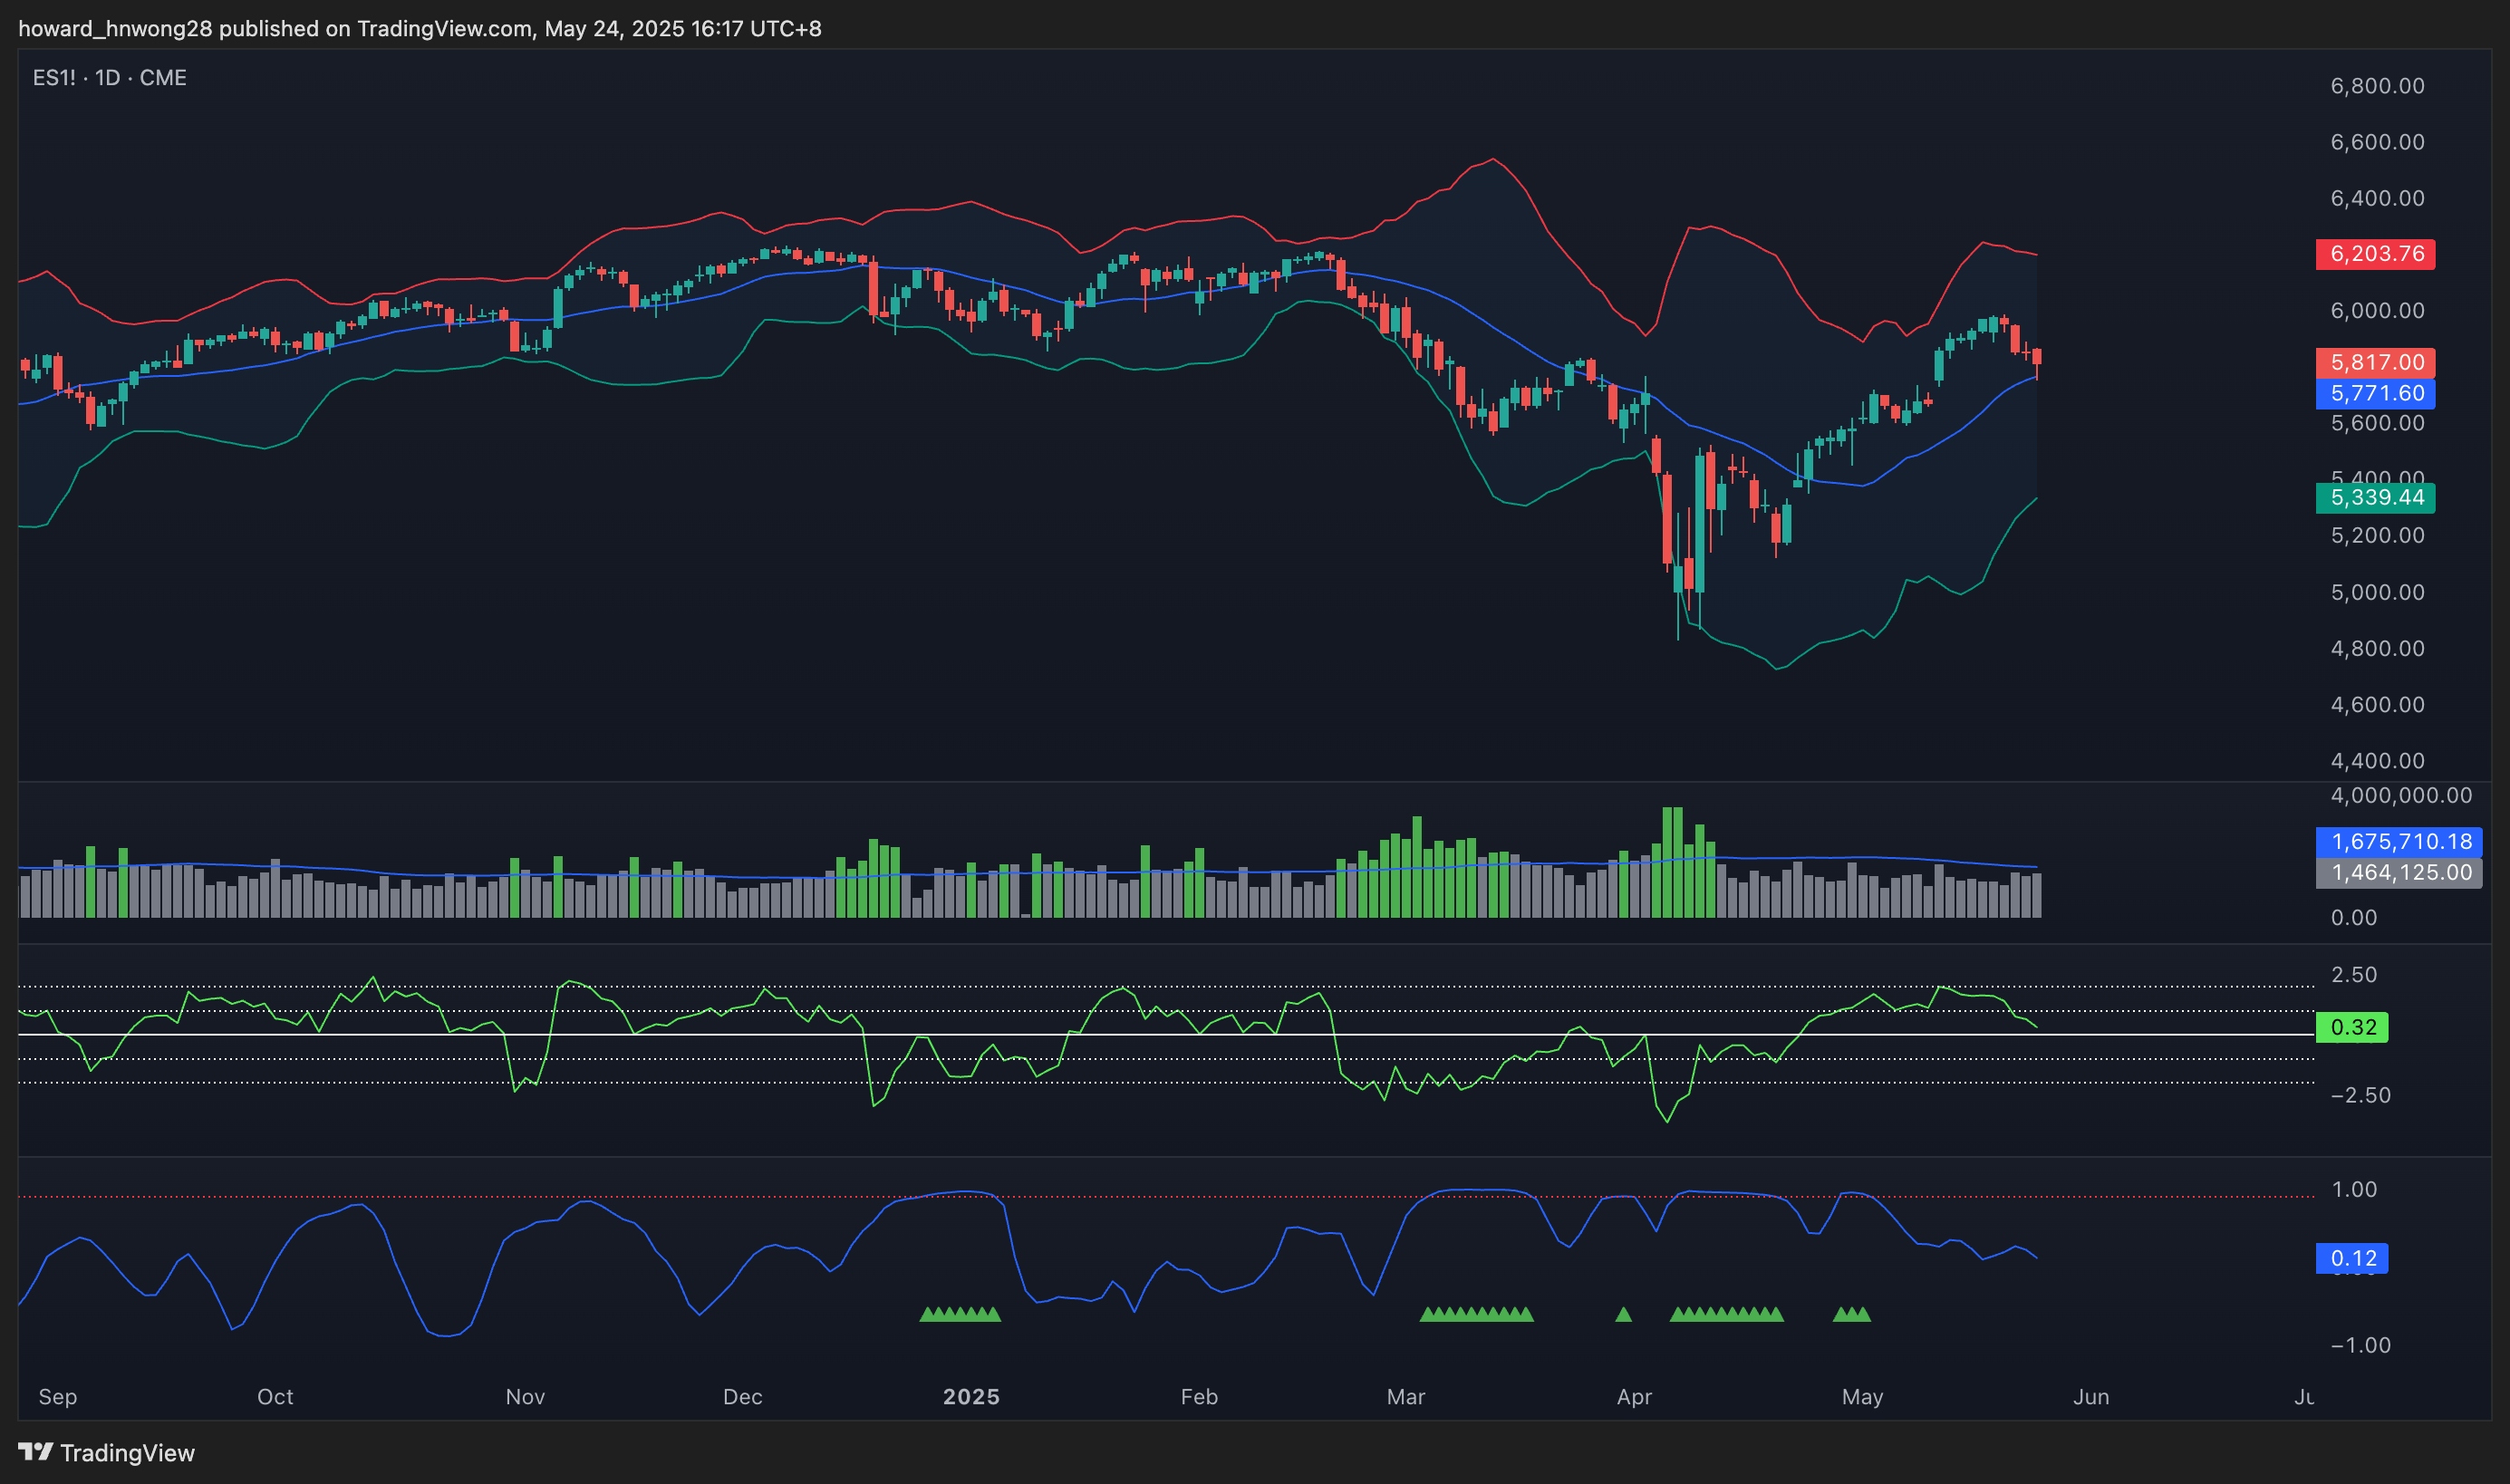Click the Mar label on the time axis
The height and width of the screenshot is (1484, 2510).
click(x=1405, y=1397)
